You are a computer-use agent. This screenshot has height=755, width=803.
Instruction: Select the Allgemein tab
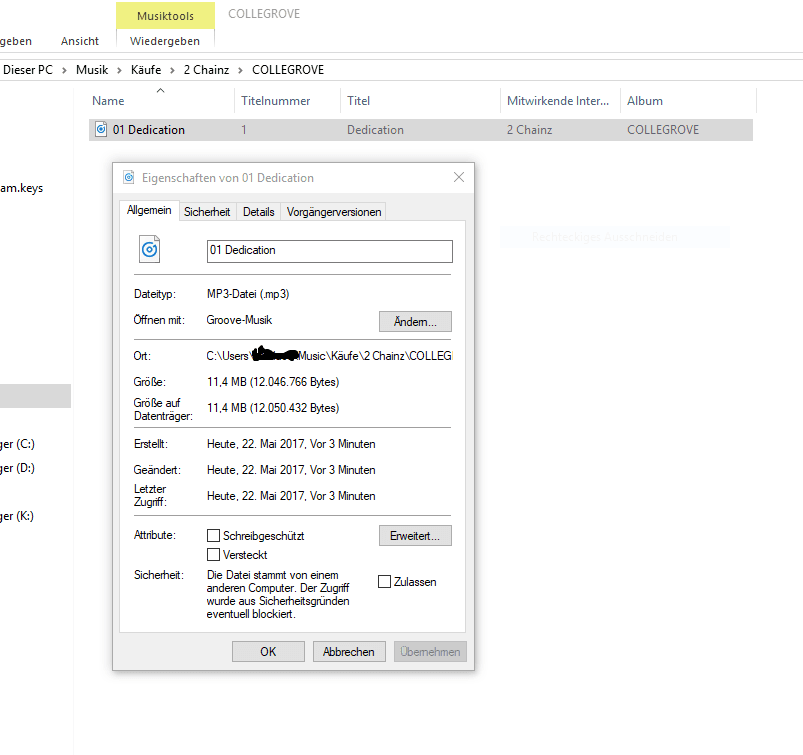click(149, 210)
